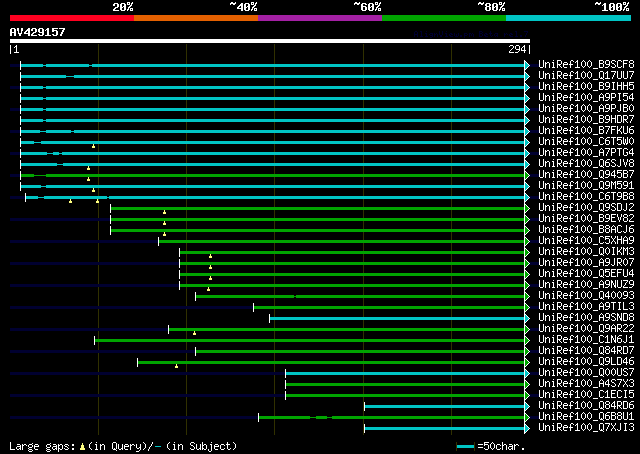Image resolution: width=640 pixels, height=454 pixels.
Task: Click the red 20% identity color band
Action: [72, 18]
